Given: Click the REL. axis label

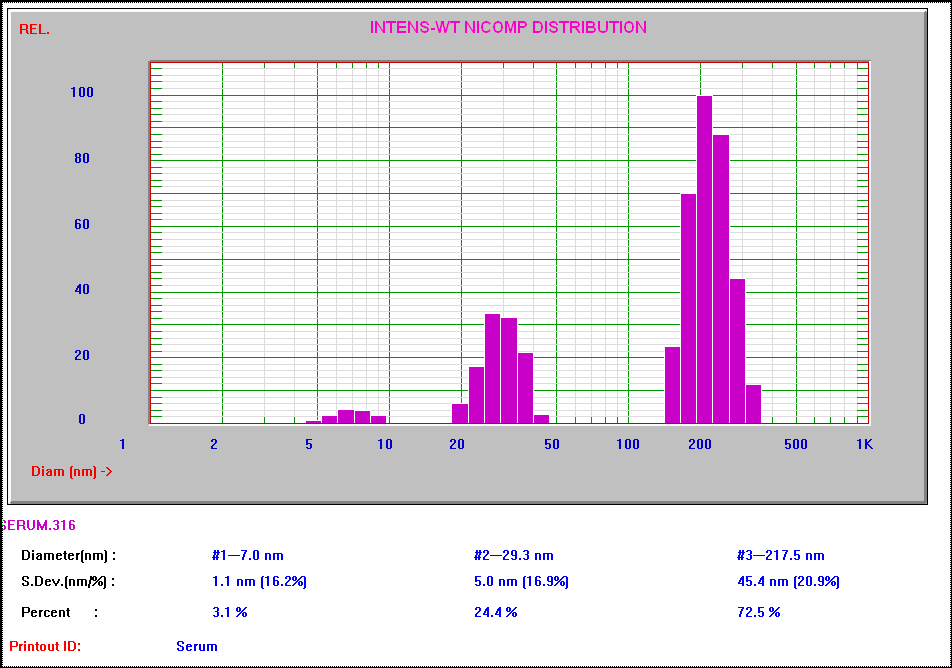Looking at the screenshot, I should click(35, 29).
